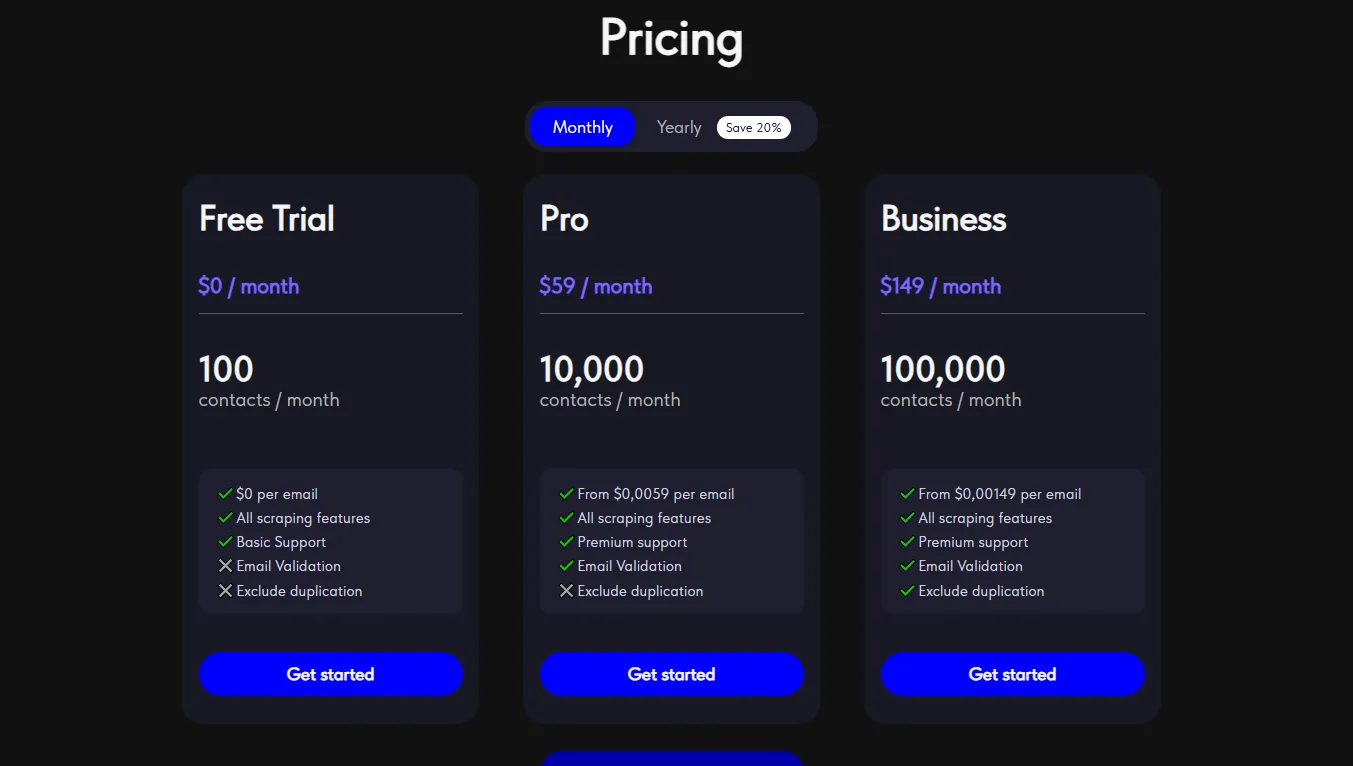This screenshot has height=766, width=1353.
Task: Click the Save 20% badge
Action: click(753, 128)
